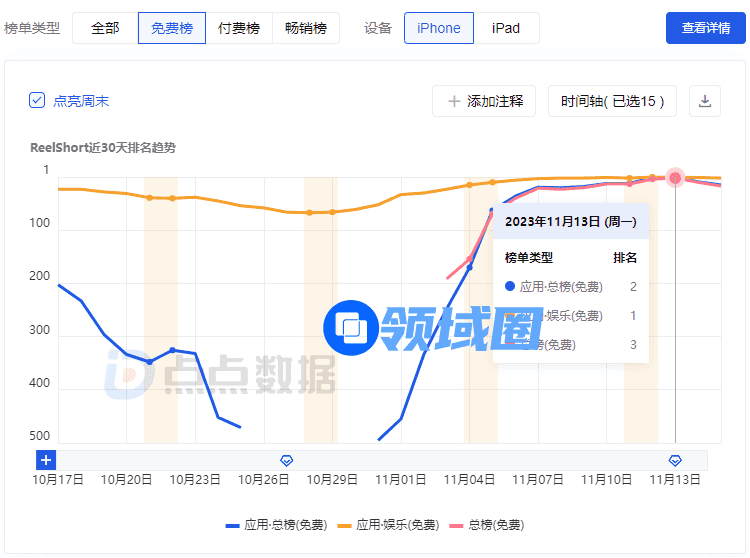750x558 pixels.
Task: Switch to the 付费榜 tab
Action: 239,28
